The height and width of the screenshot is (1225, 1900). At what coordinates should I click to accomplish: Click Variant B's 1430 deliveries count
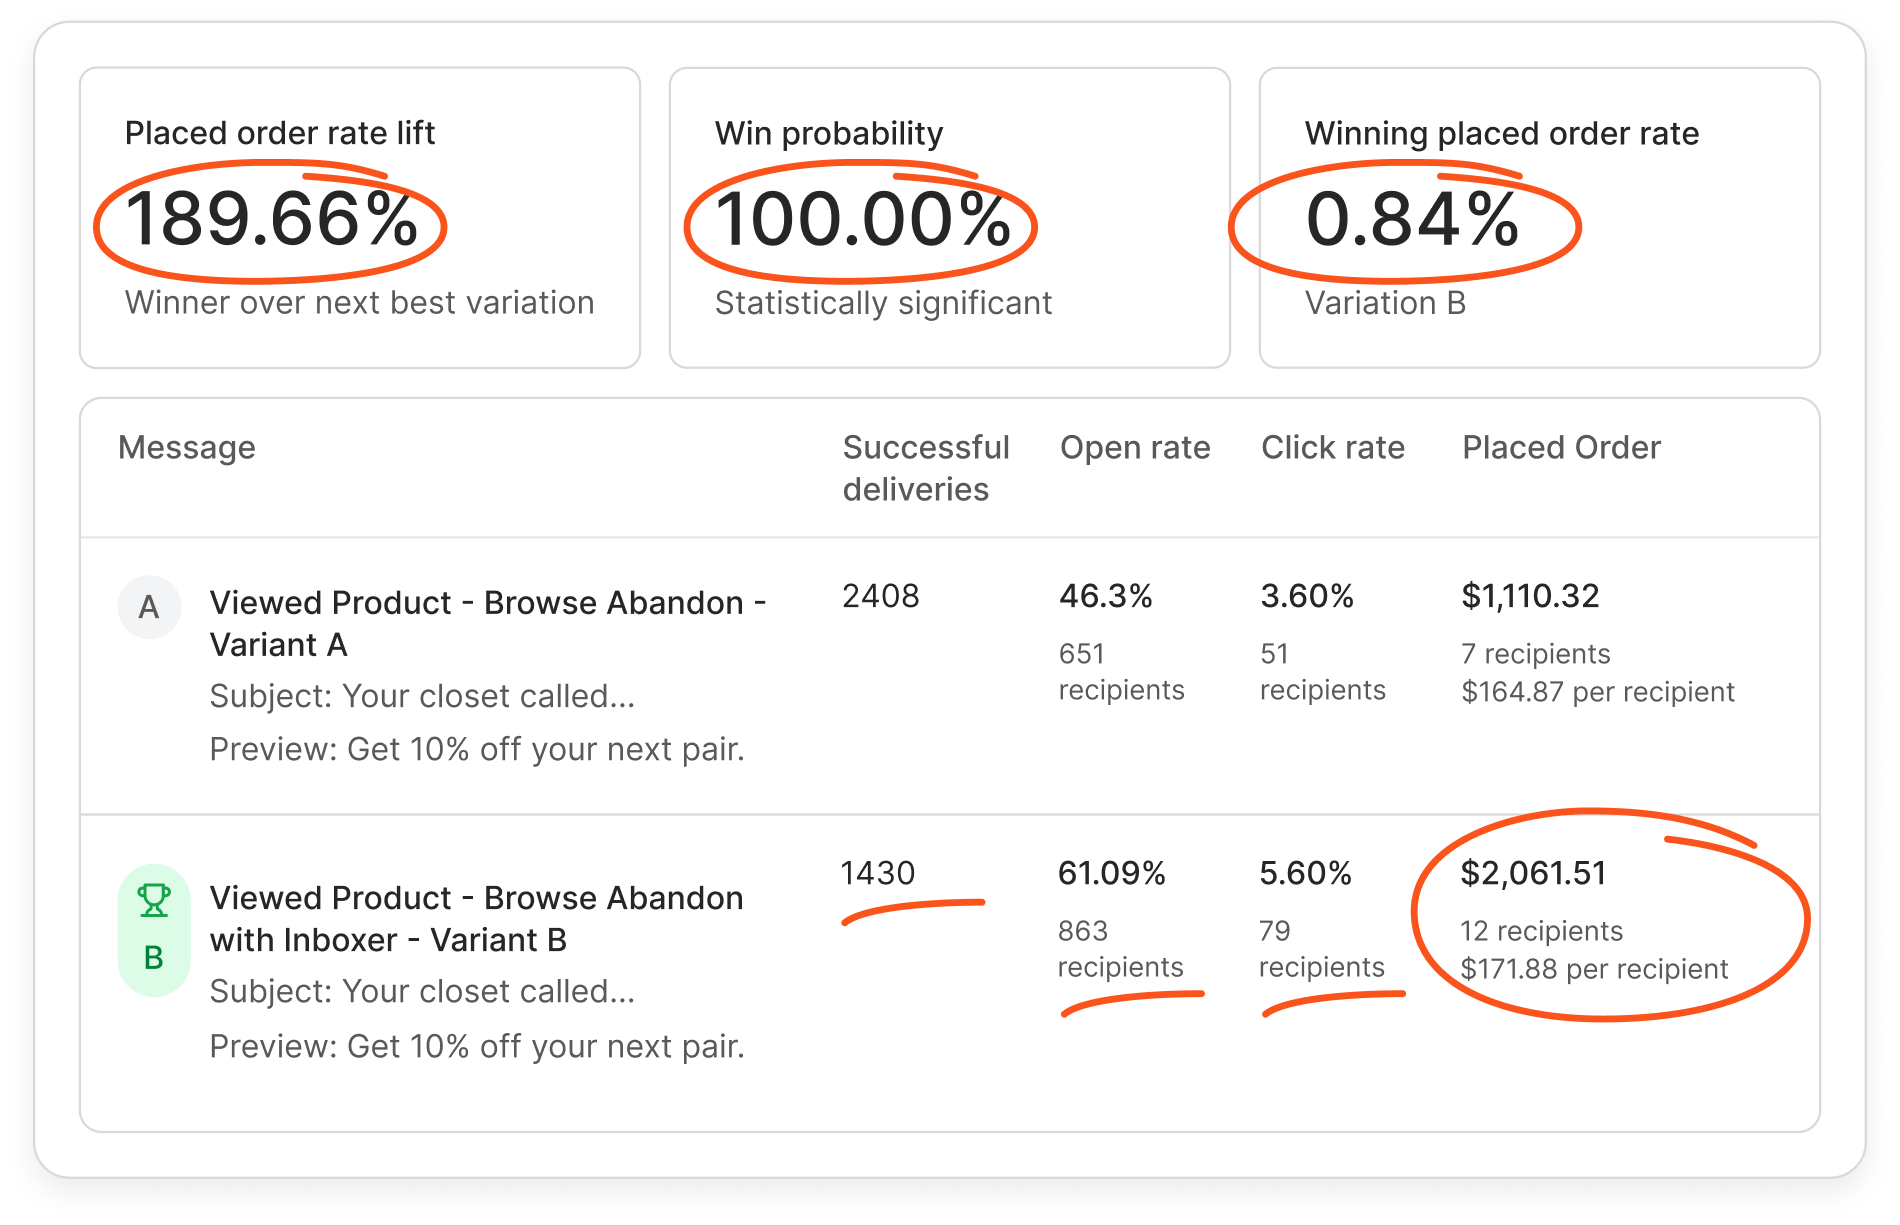pyautogui.click(x=878, y=873)
